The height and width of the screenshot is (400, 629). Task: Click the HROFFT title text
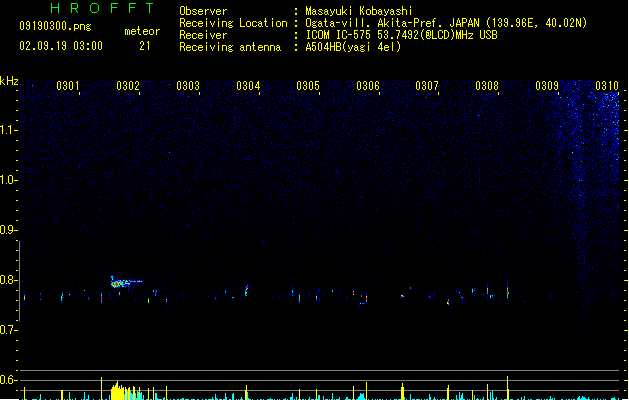(x=103, y=8)
